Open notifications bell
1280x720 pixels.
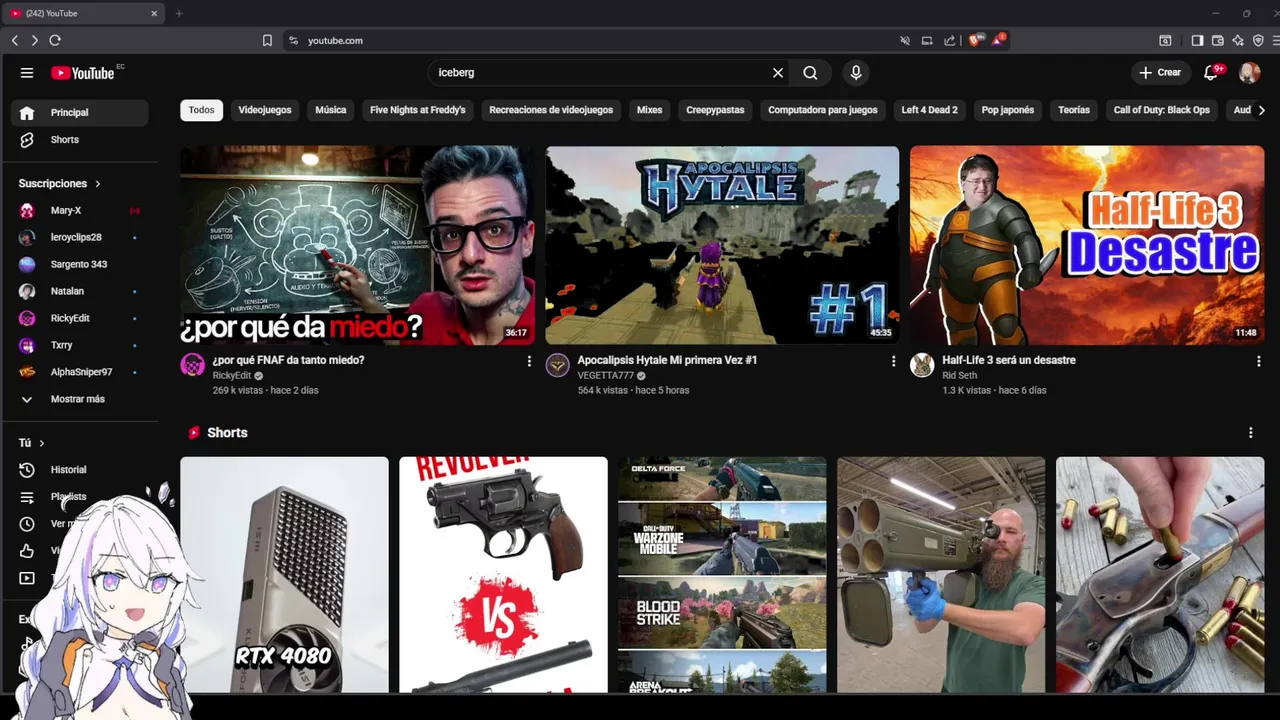click(1211, 73)
